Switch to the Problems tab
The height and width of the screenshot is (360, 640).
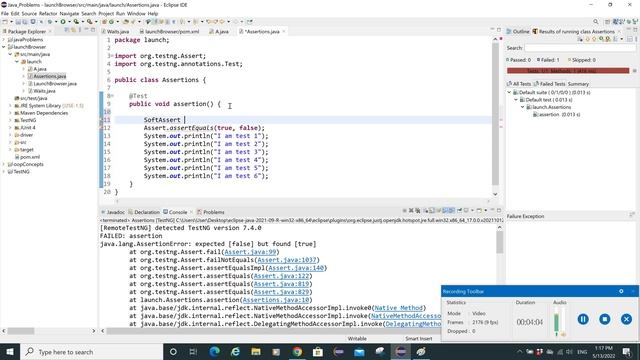point(211,212)
